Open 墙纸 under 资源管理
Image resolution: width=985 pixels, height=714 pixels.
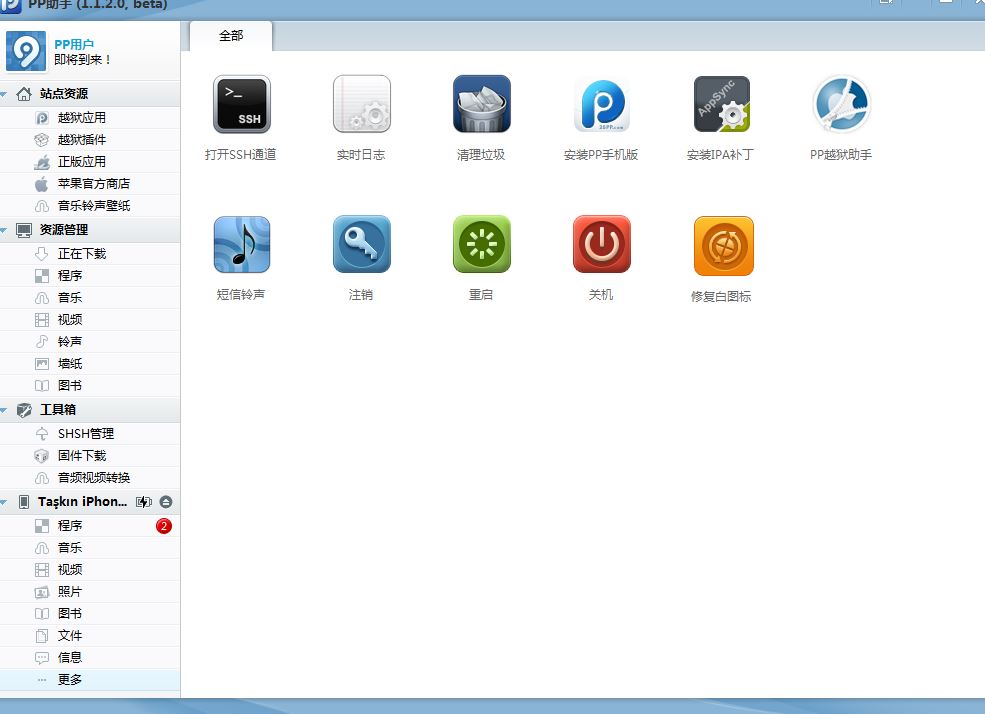pyautogui.click(x=90, y=364)
